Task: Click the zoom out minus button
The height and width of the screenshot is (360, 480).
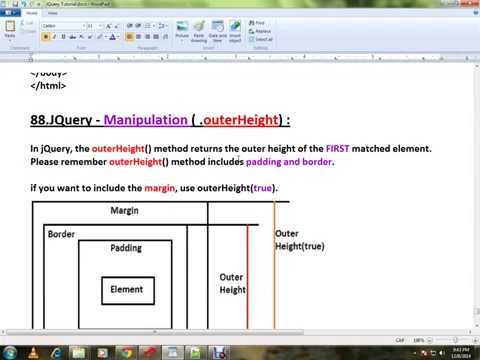Action: click(x=430, y=340)
